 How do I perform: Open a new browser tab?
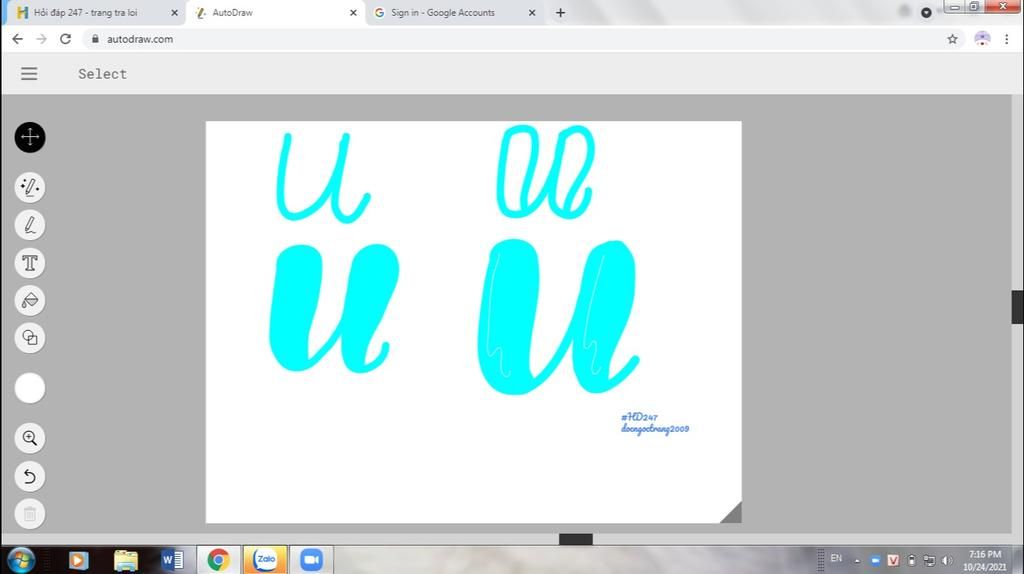(560, 13)
